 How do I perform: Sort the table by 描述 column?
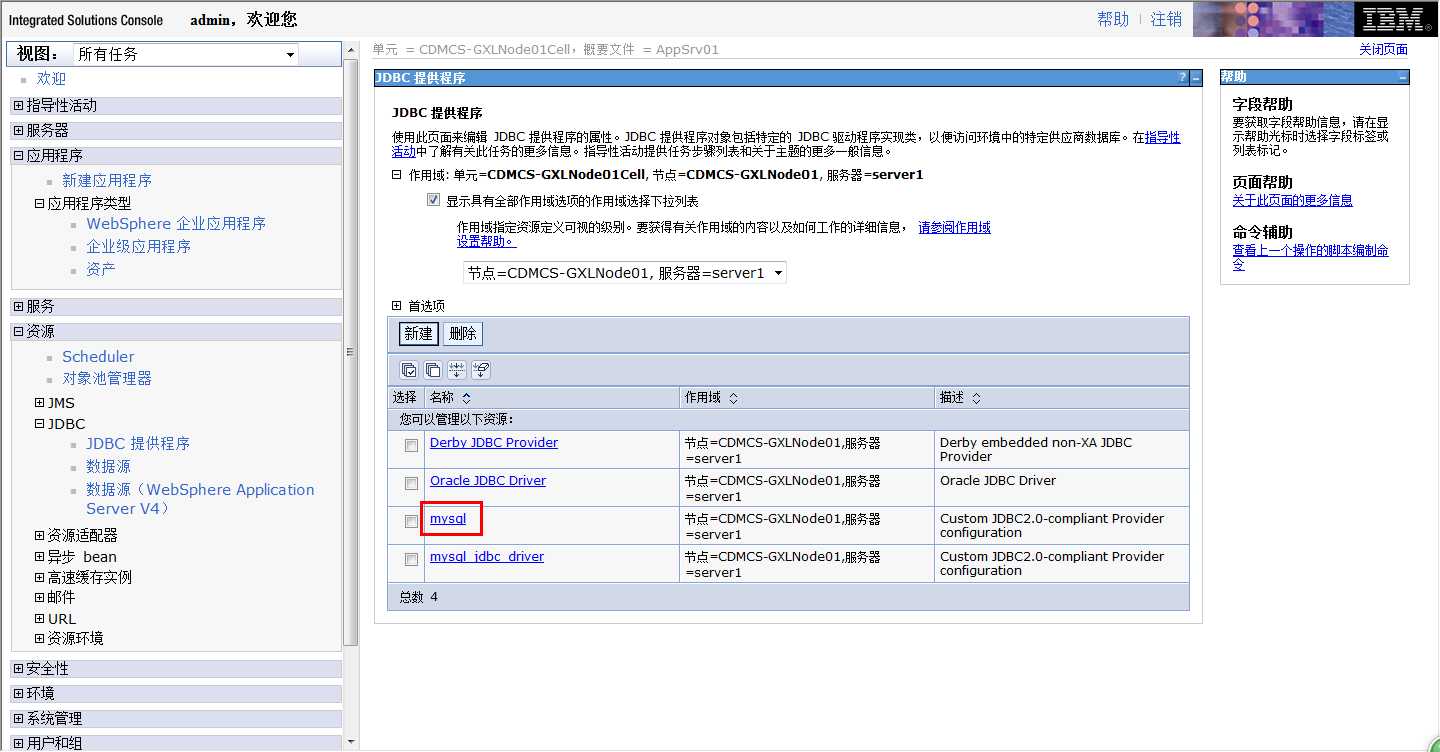coord(976,398)
